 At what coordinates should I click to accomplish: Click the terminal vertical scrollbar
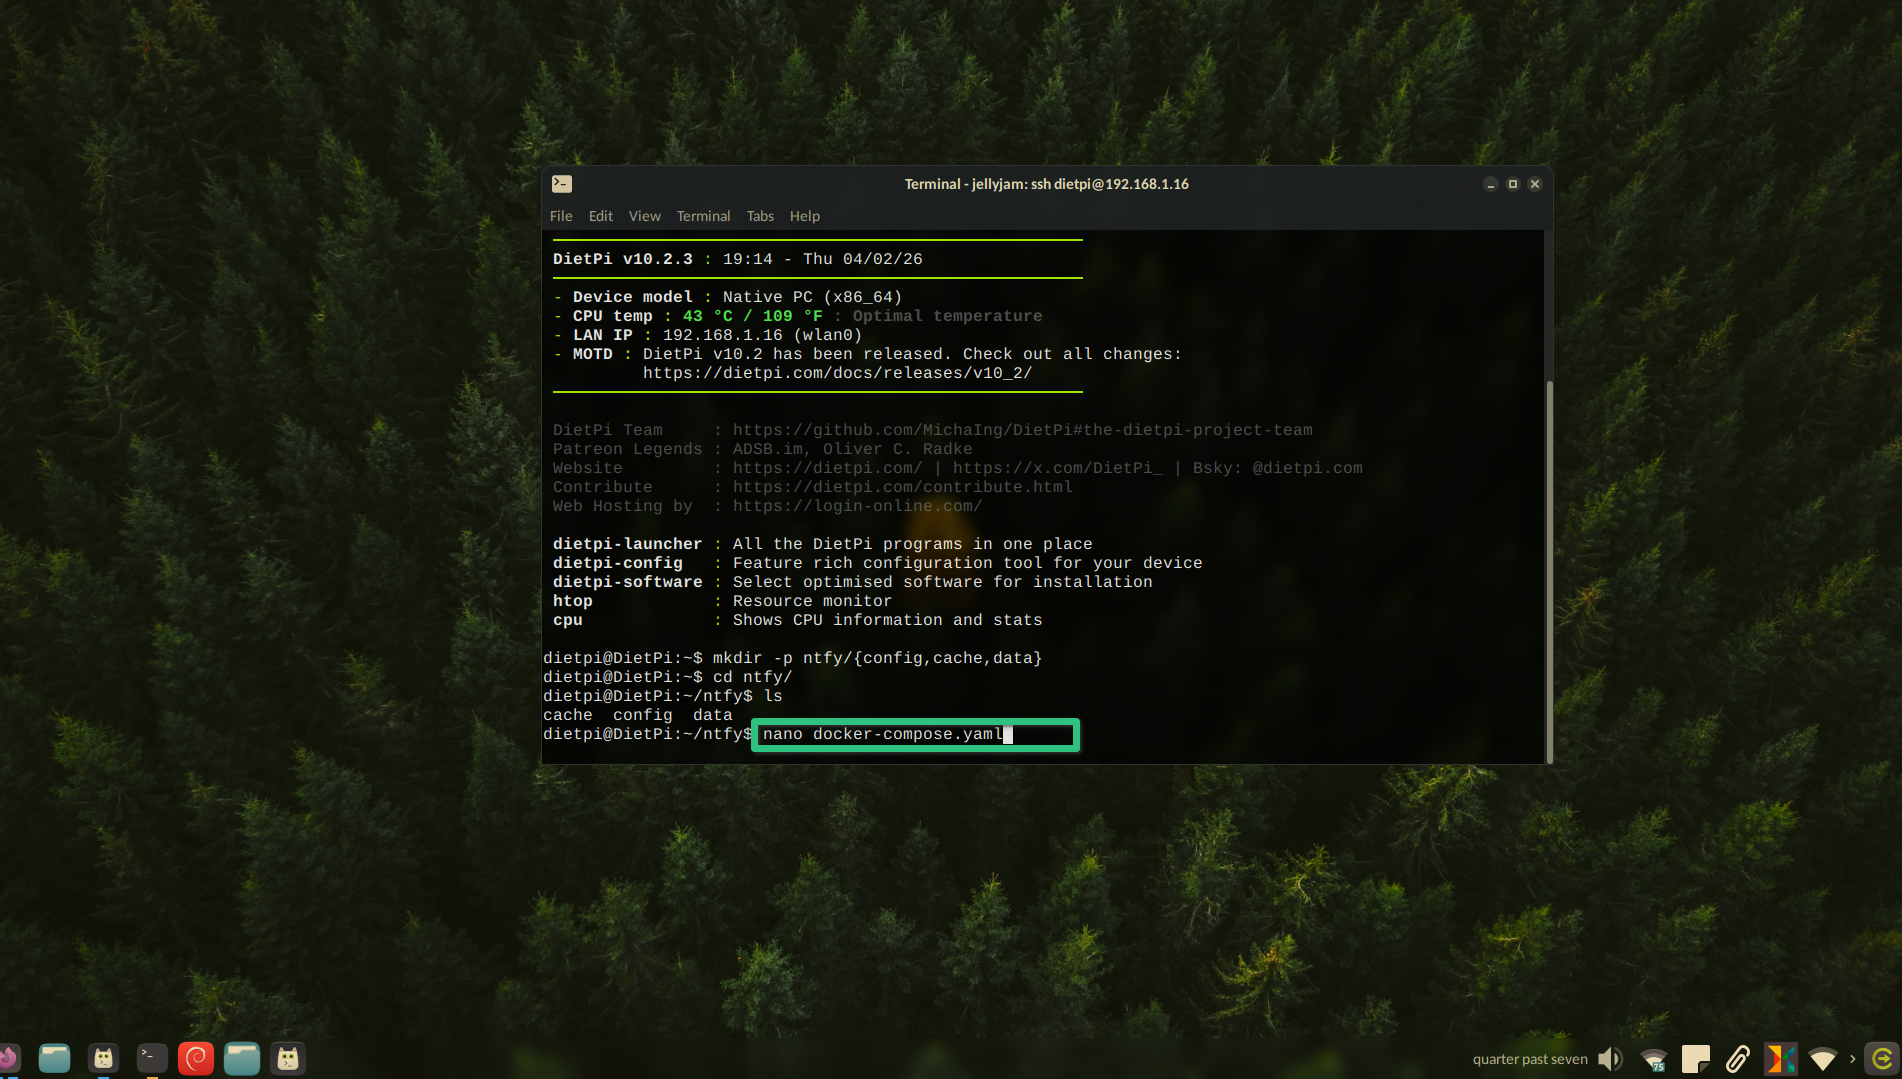1549,571
